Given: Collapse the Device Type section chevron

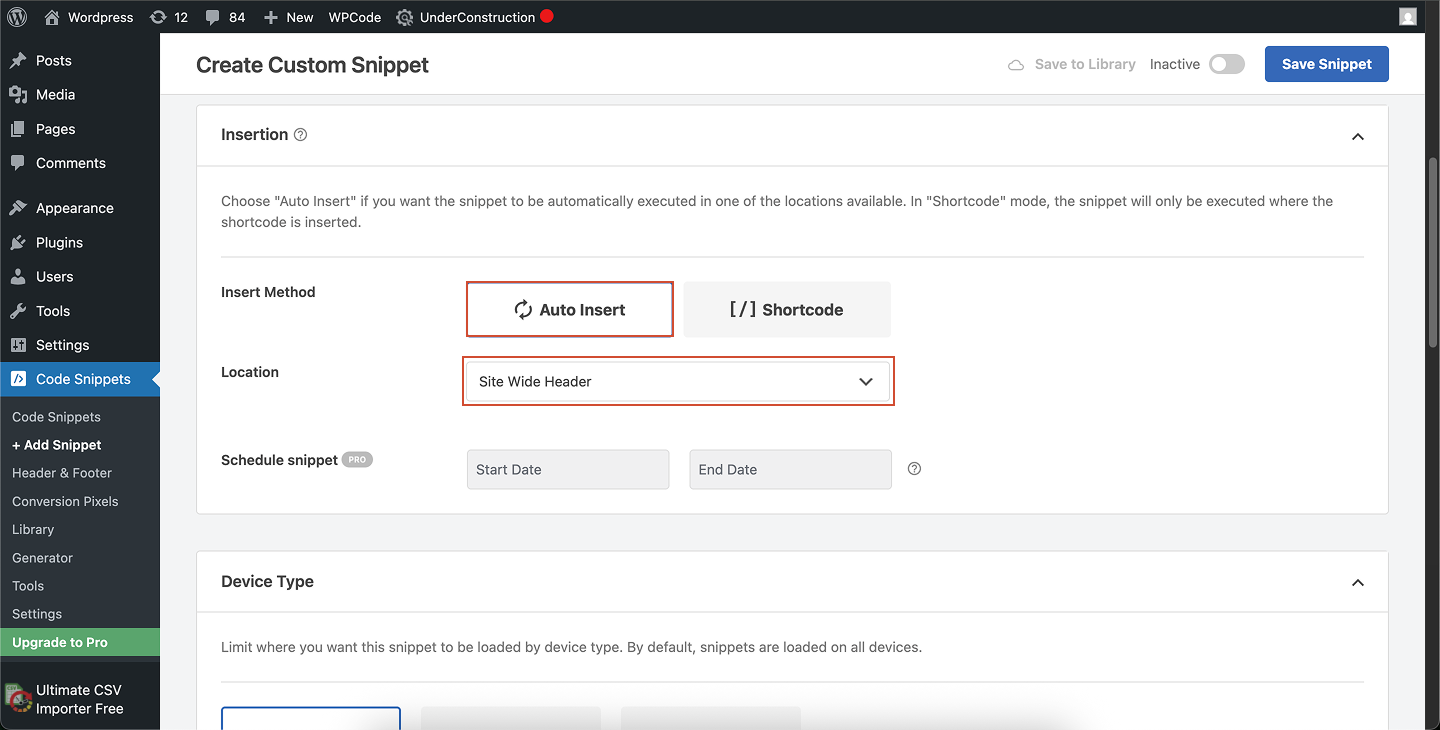Looking at the screenshot, I should (1357, 582).
